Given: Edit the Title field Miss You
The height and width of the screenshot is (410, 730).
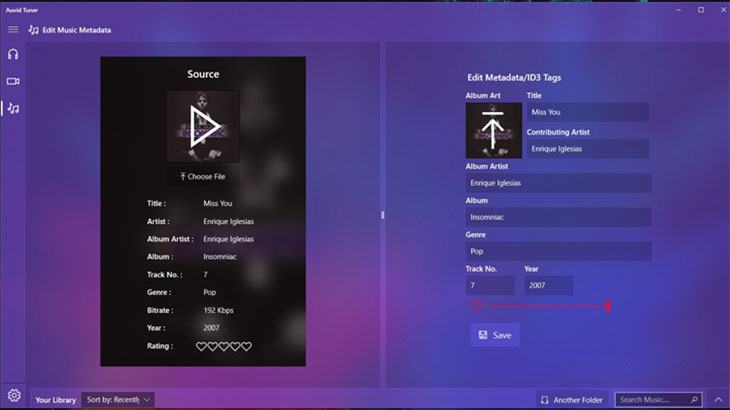Looking at the screenshot, I should [588, 112].
